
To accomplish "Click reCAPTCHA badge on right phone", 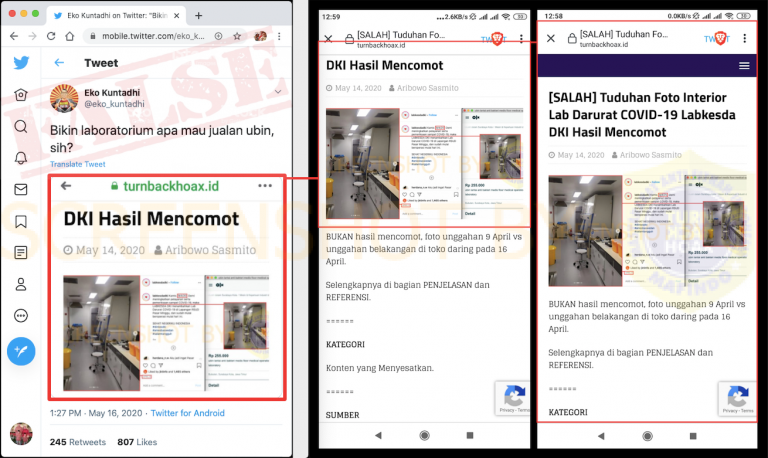I will [x=737, y=399].
